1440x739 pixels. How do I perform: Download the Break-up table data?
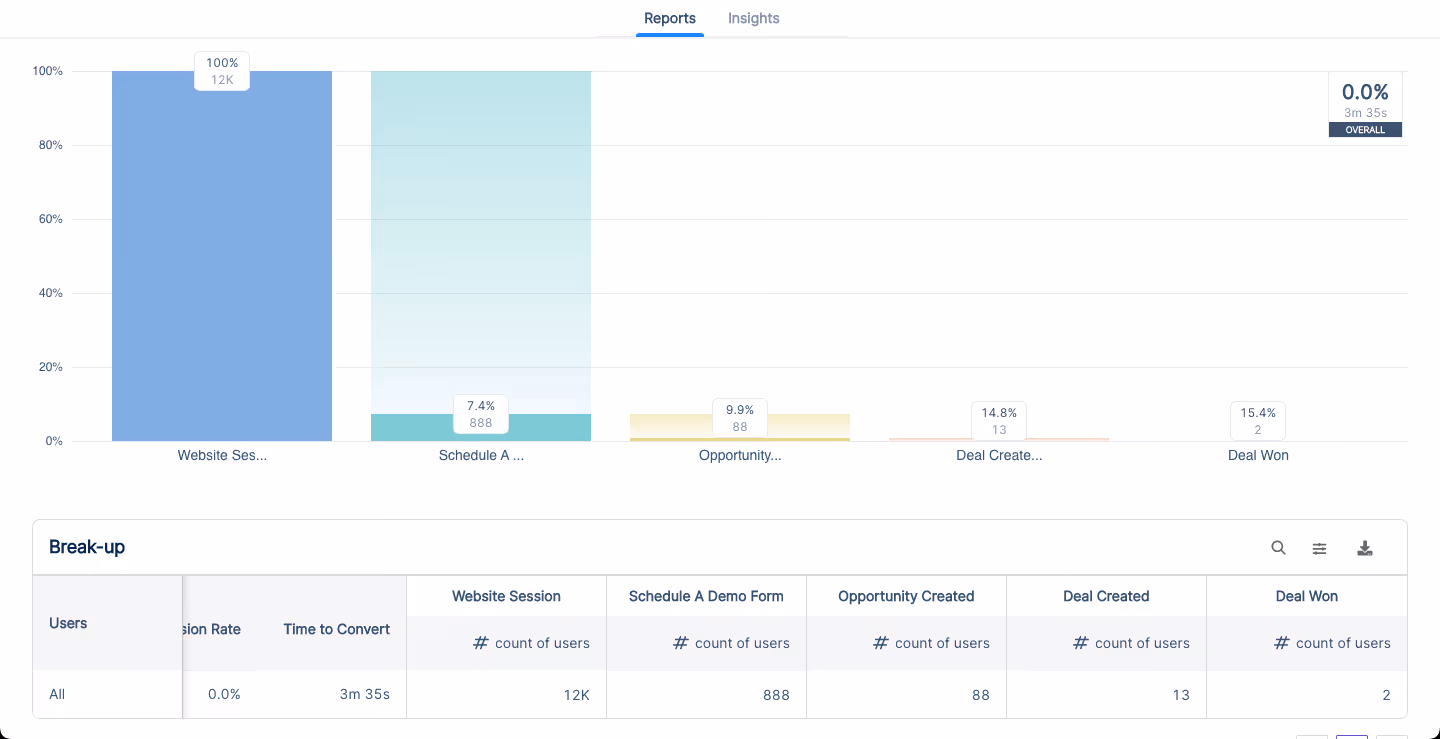click(1365, 548)
